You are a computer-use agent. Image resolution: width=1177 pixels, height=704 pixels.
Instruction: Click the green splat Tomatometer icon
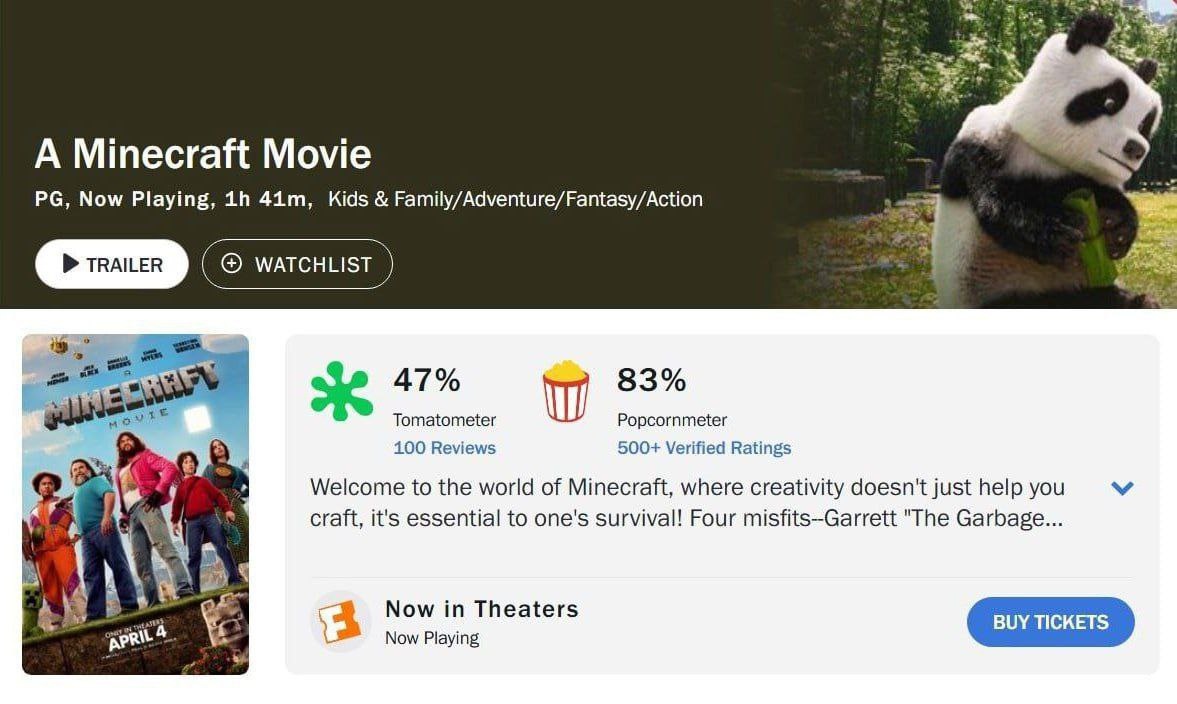pos(341,390)
